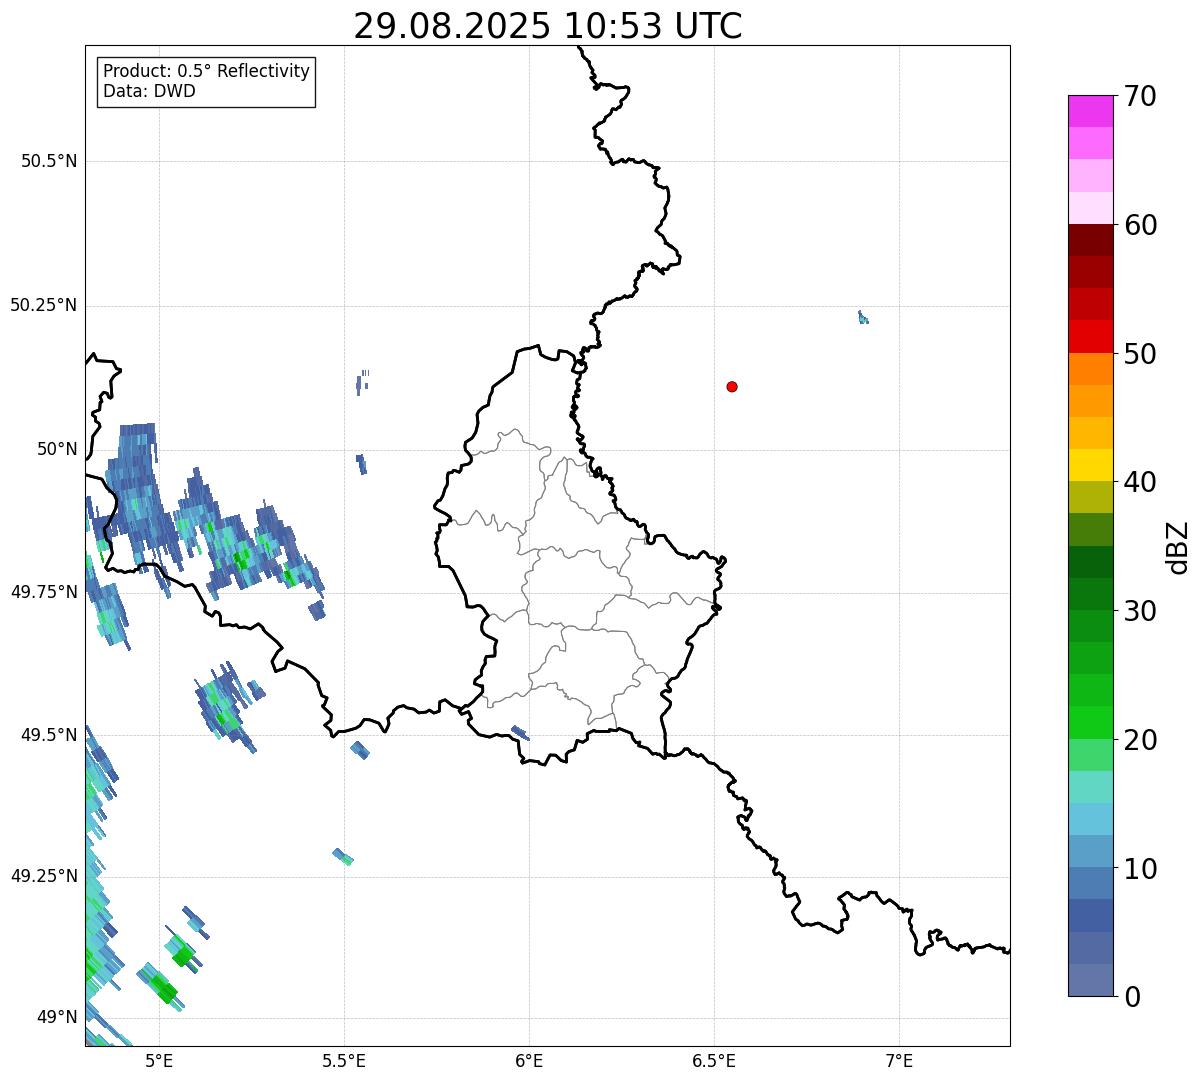The image size is (1202, 1081).
Task: Click the Data: DWD label
Action: pos(149,91)
